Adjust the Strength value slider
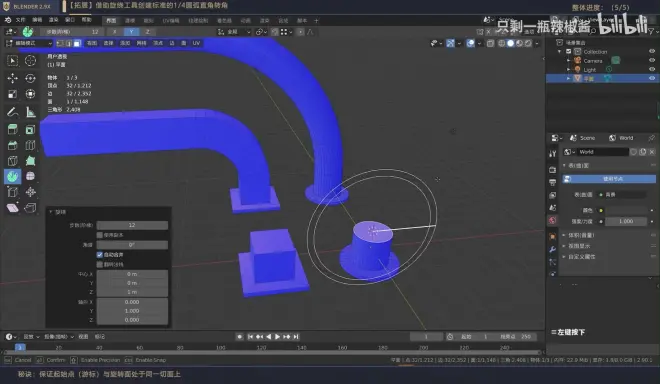Screen dimensions: 660x384 pos(626,221)
